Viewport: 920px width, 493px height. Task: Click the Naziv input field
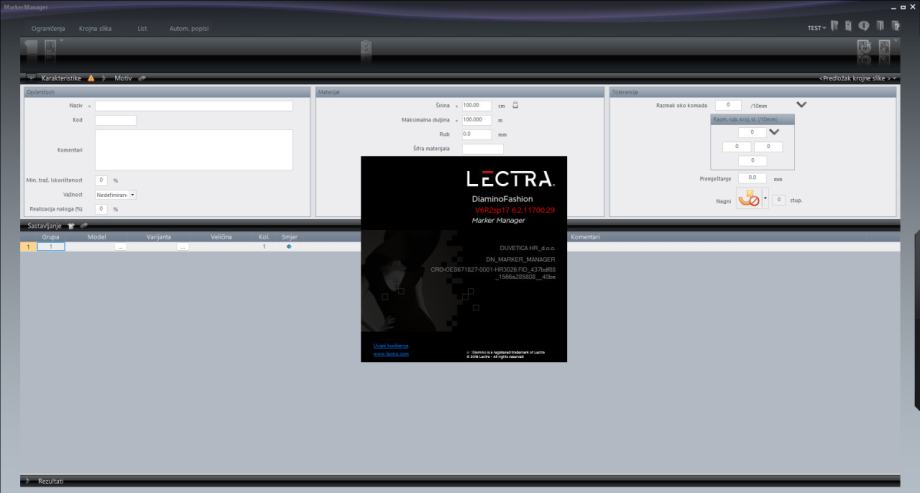point(194,106)
